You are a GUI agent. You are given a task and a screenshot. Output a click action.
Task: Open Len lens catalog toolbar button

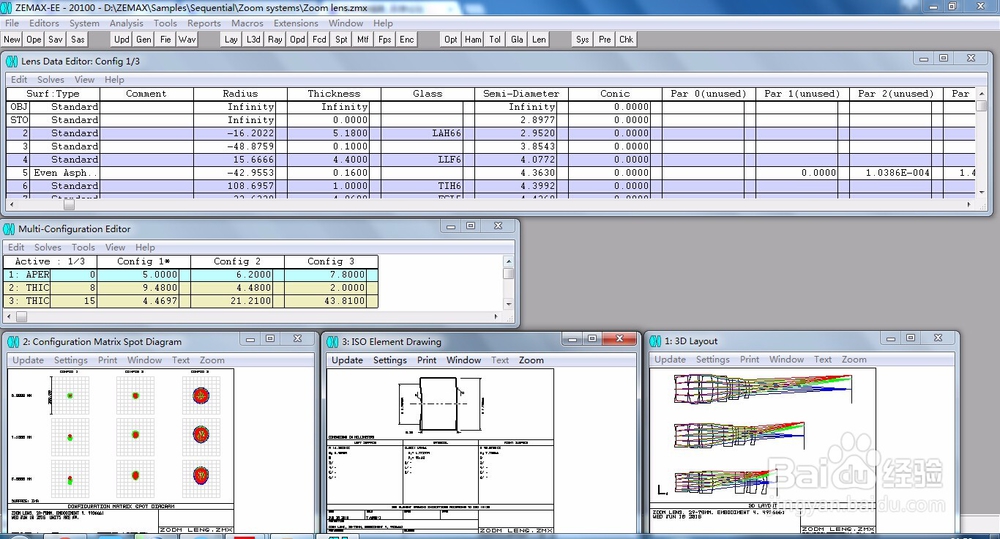(539, 40)
